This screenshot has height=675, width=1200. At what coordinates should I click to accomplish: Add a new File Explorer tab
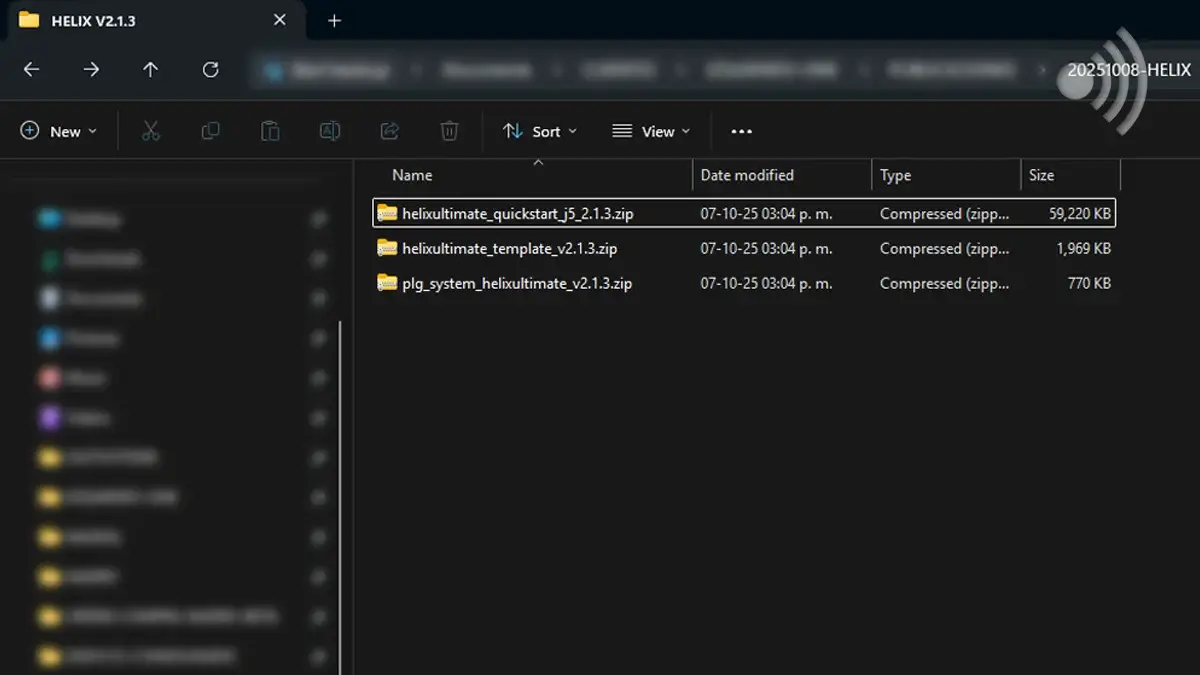334,20
